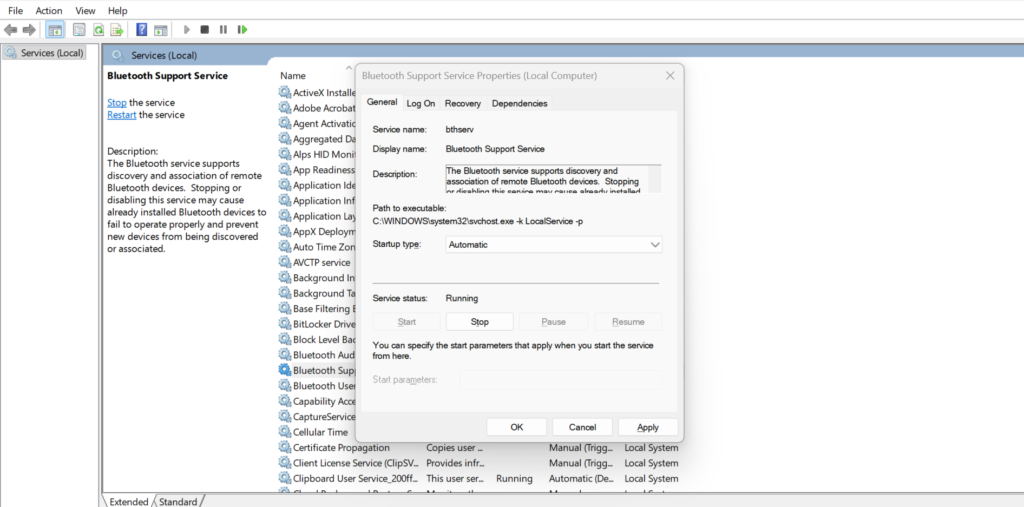Close the Bluetooth Support Service Properties dialog
Viewport: 1024px width, 507px height.
tap(669, 76)
